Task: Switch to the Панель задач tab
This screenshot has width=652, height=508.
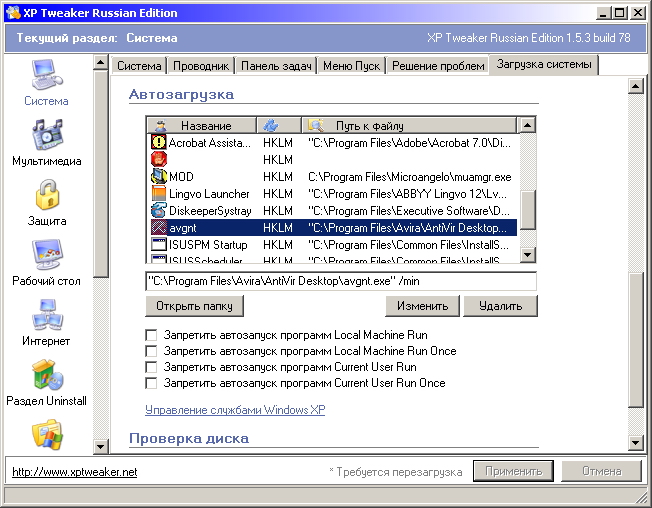Action: coord(276,66)
